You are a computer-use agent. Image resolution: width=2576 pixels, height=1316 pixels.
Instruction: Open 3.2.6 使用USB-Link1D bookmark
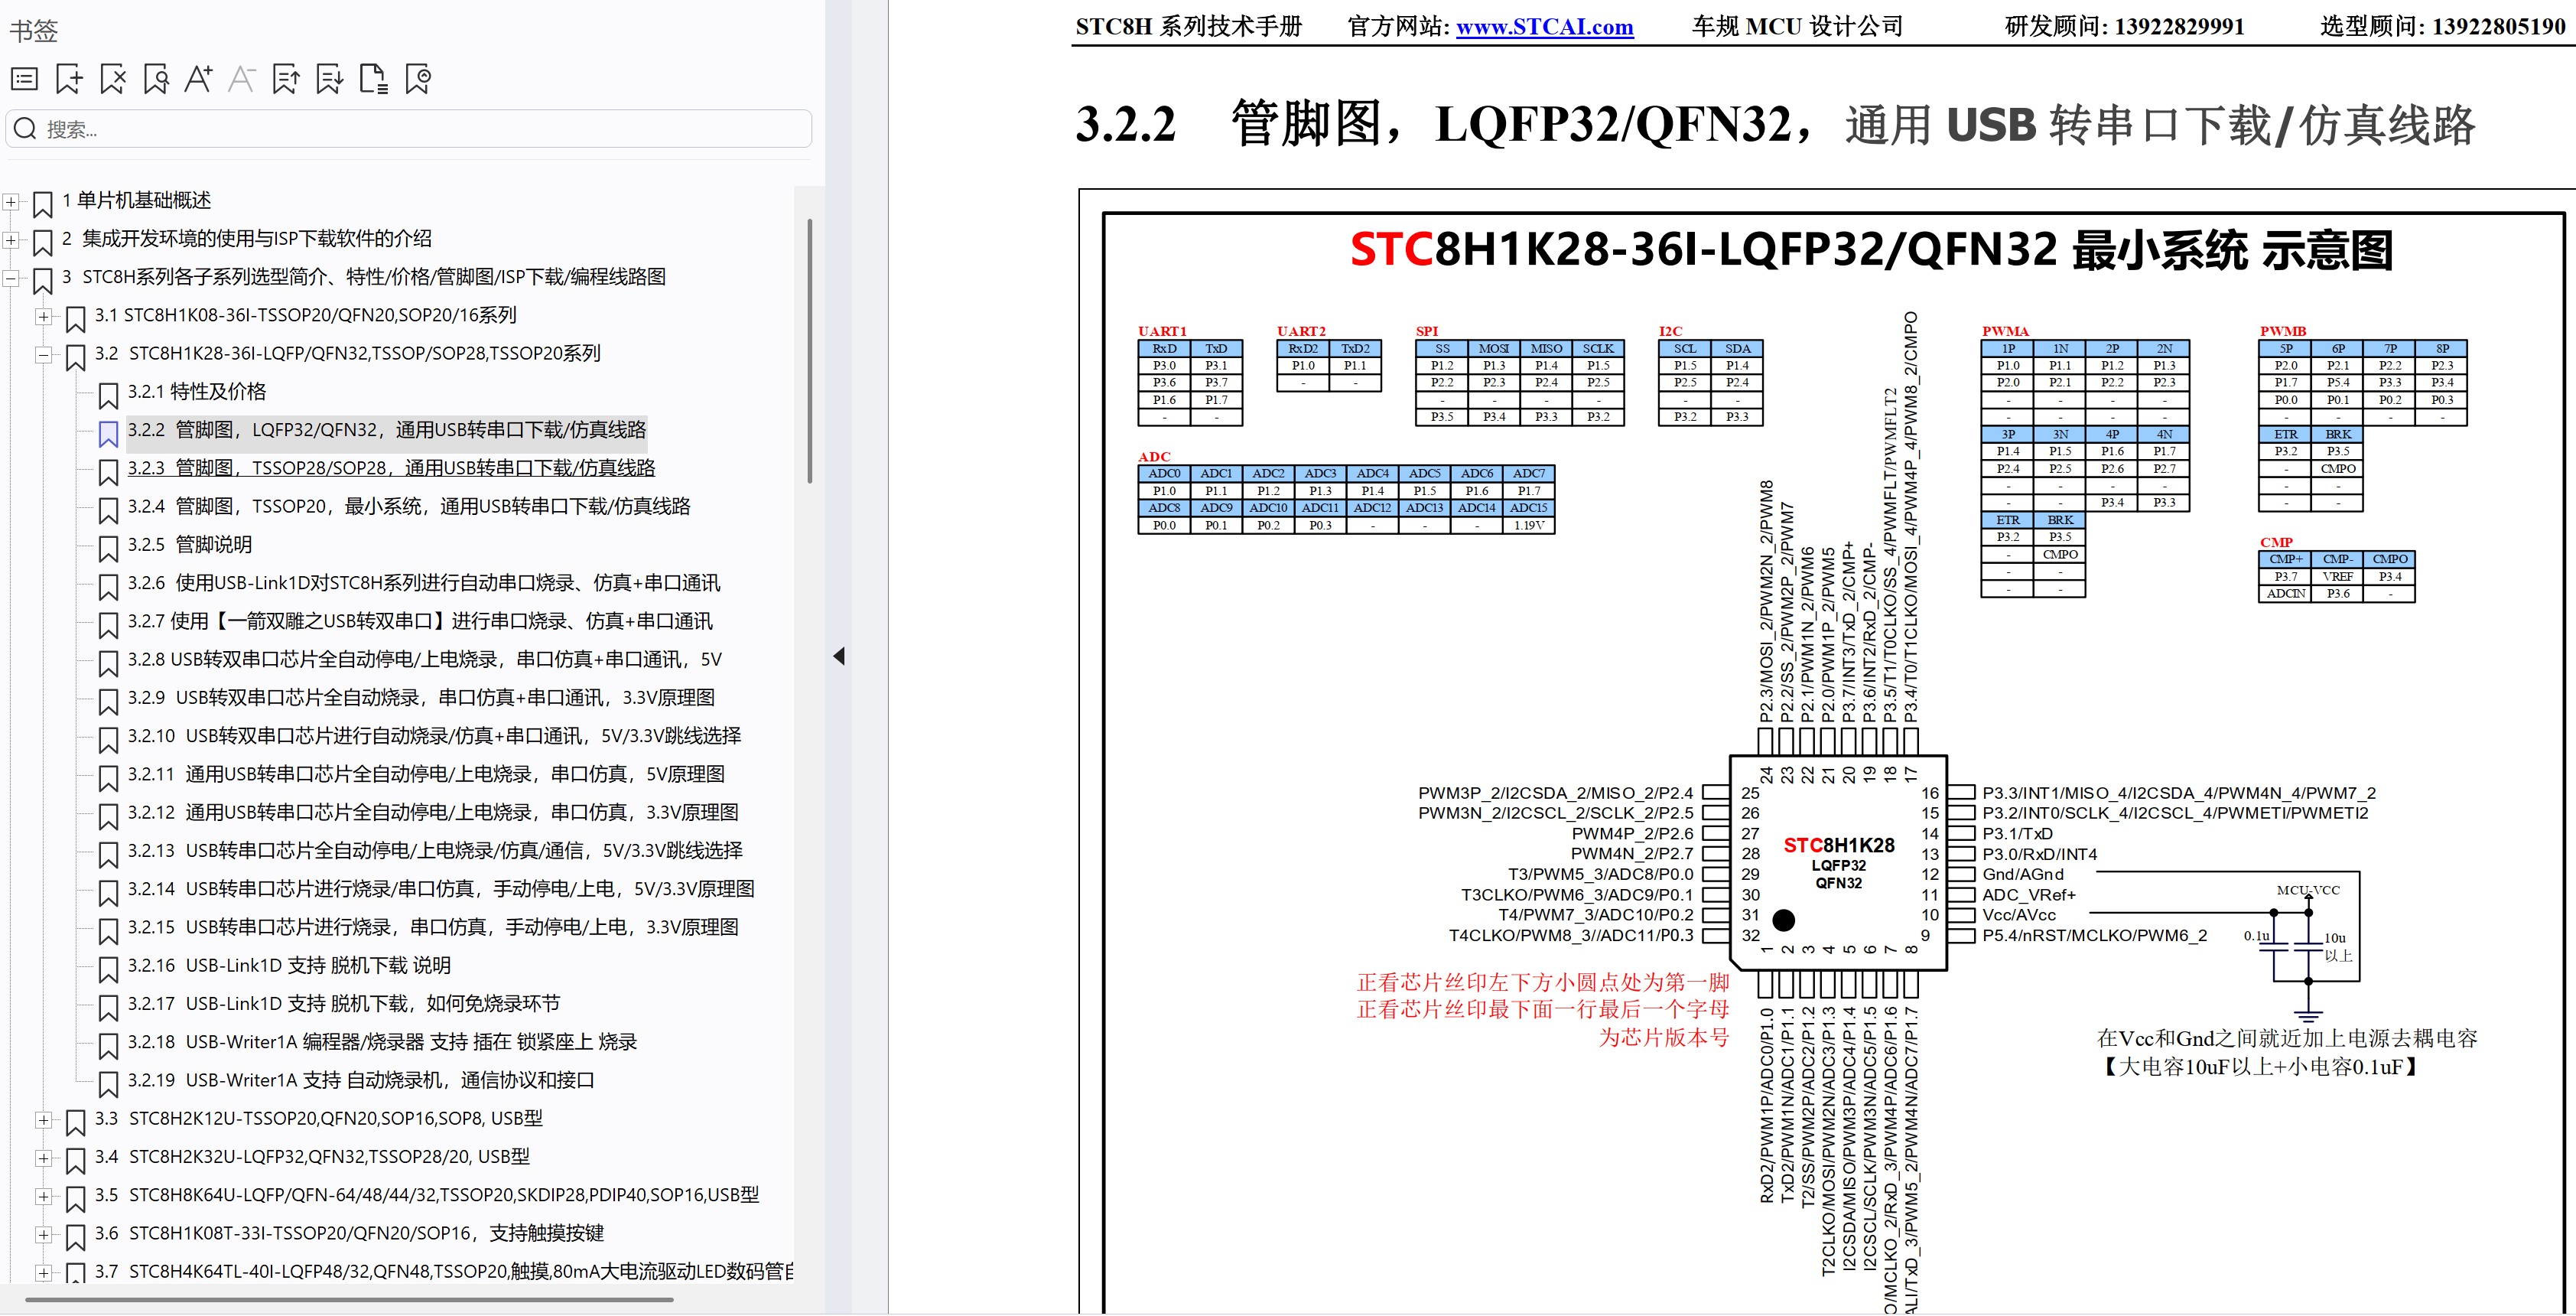[x=423, y=583]
